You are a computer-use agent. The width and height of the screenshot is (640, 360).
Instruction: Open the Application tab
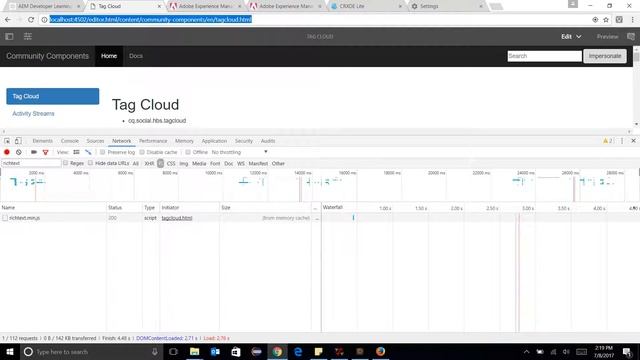214,141
